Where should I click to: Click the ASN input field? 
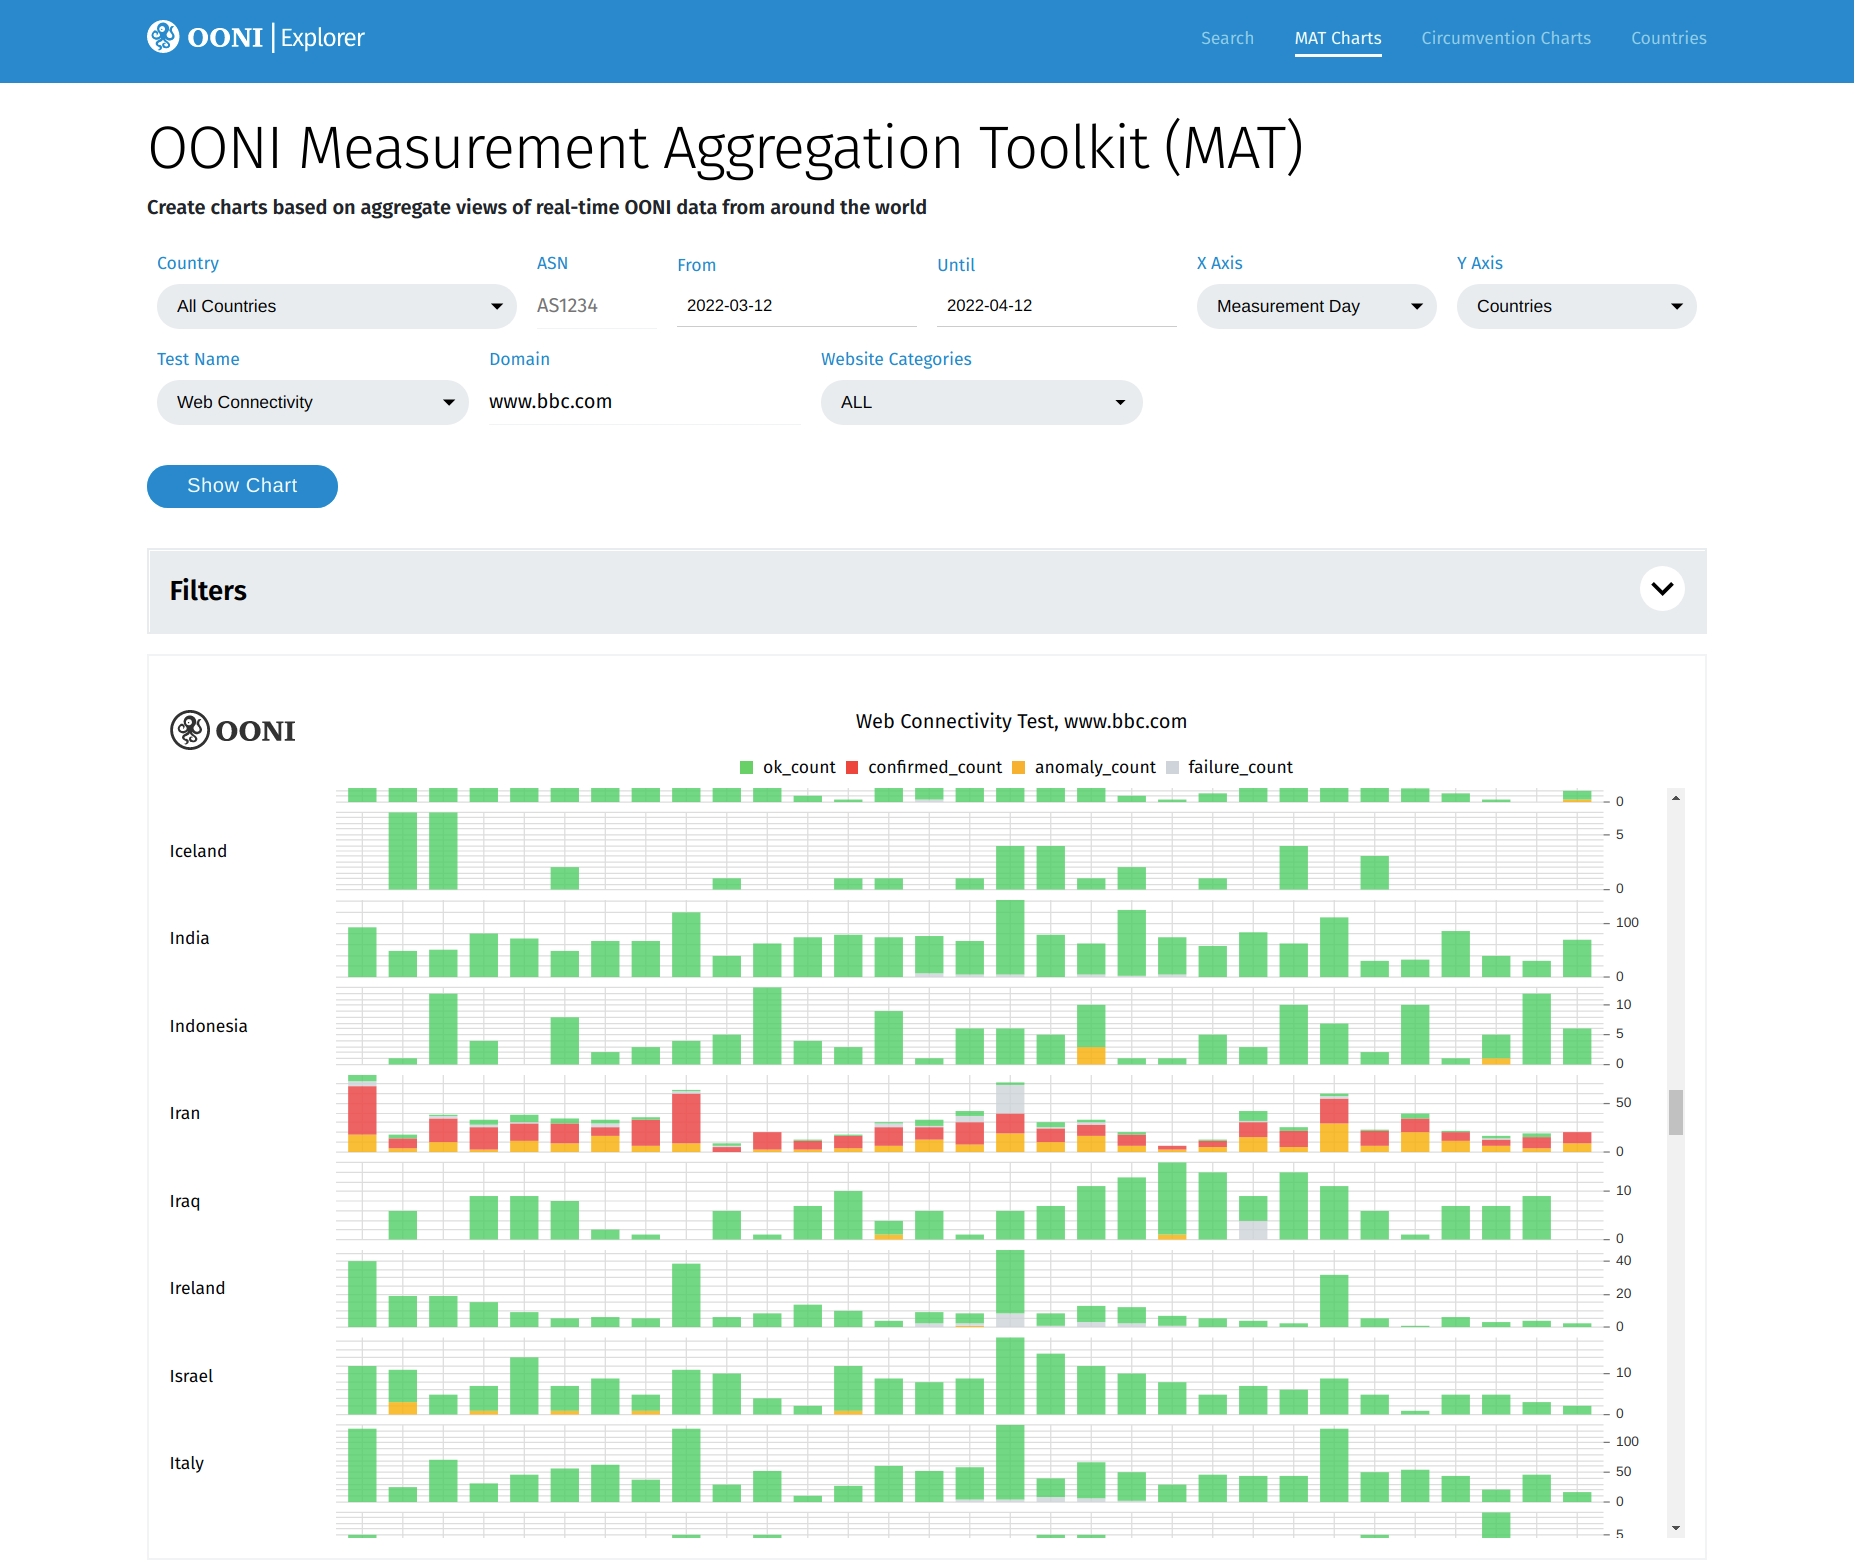[x=595, y=306]
